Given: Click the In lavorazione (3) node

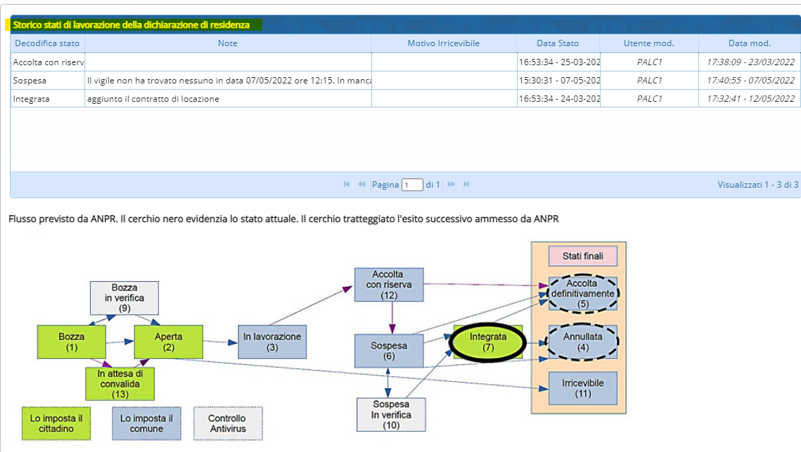Looking at the screenshot, I should pos(272,342).
